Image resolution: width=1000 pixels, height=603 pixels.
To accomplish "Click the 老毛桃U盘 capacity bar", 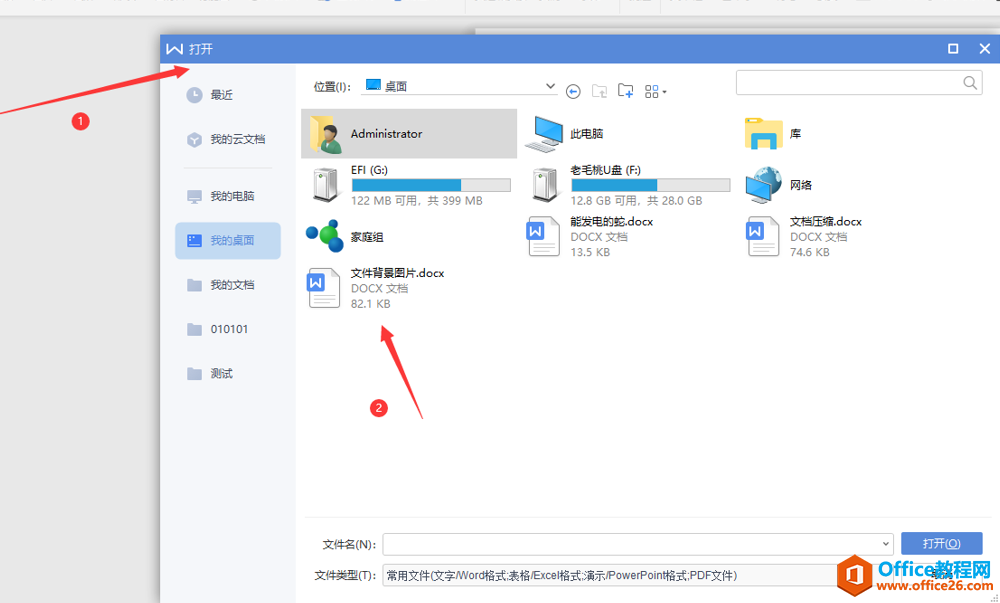I will coord(651,185).
